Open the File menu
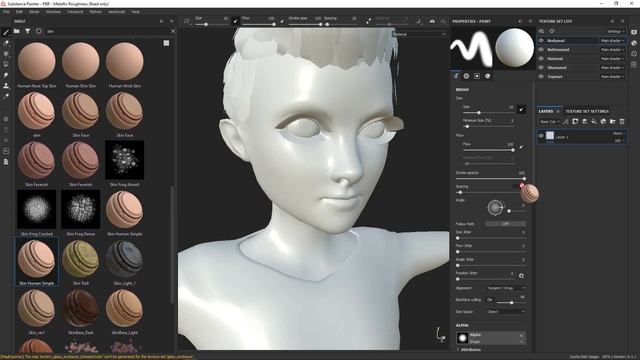This screenshot has width=640, height=360. (x=6, y=12)
